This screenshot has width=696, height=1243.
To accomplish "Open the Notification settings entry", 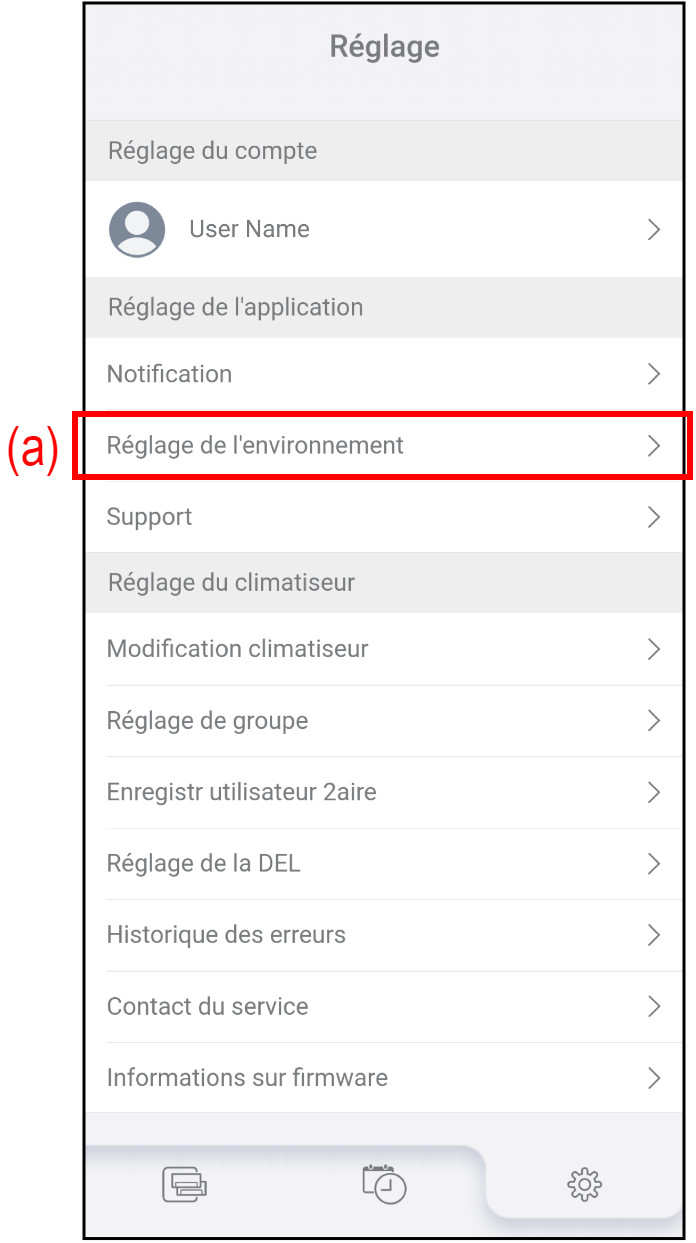I will click(170, 374).
